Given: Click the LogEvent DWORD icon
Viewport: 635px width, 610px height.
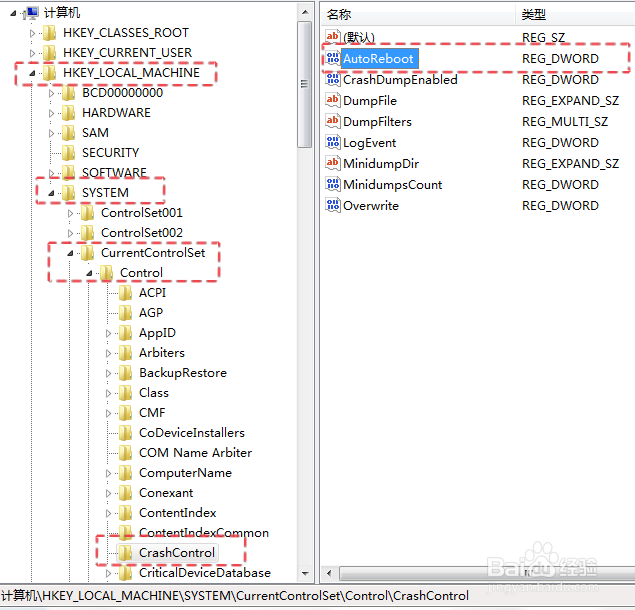Looking at the screenshot, I should [333, 142].
